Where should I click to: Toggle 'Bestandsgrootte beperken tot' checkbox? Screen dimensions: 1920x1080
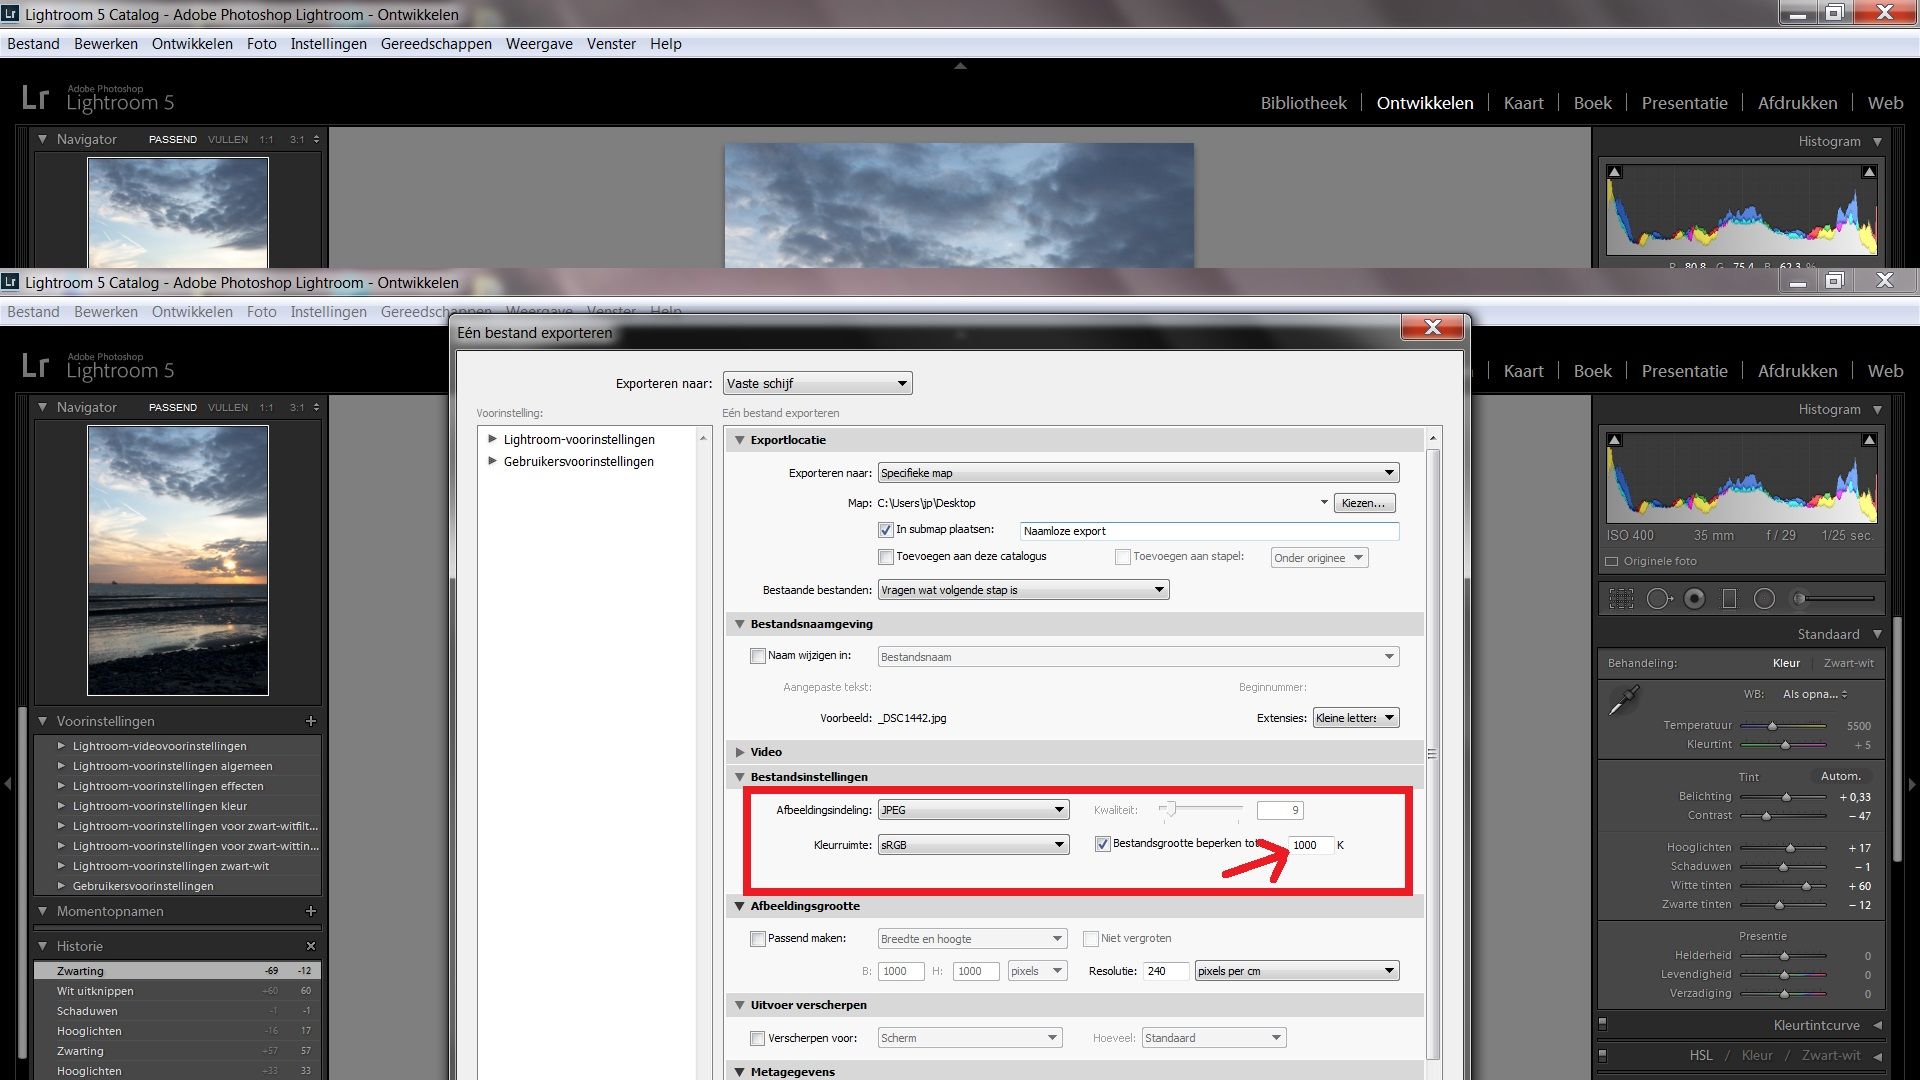pyautogui.click(x=1102, y=844)
